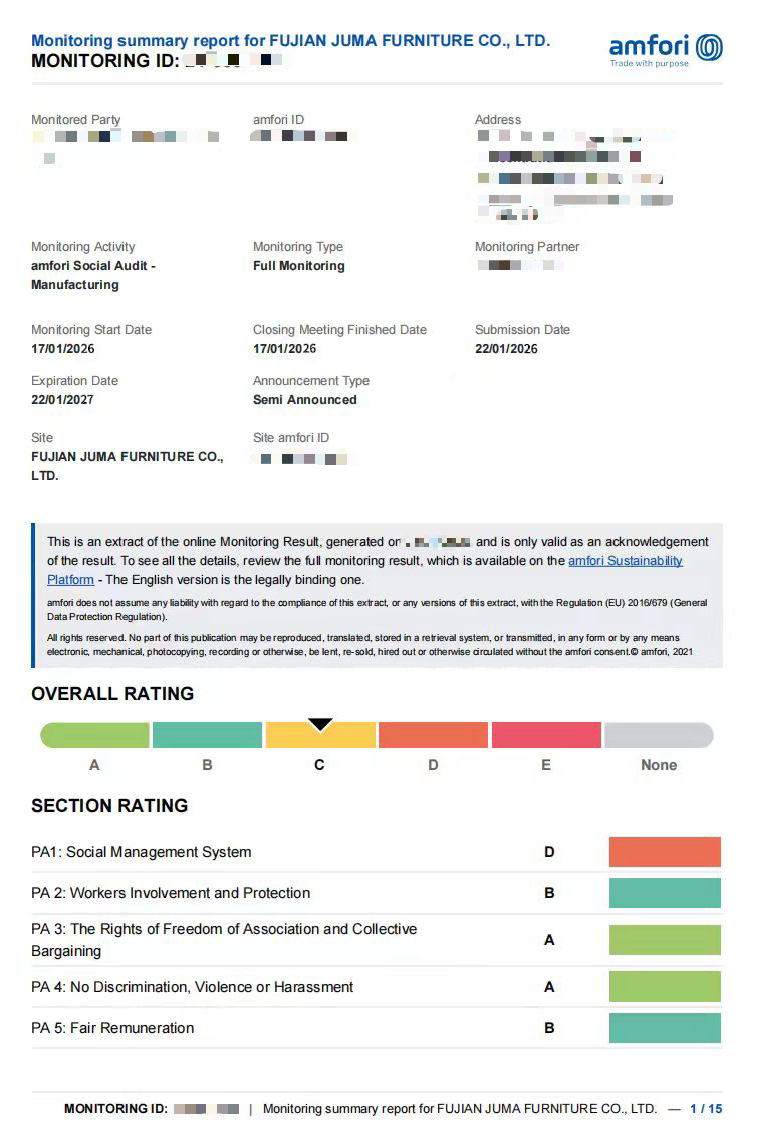Select the teal B overall rating segment

[x=207, y=735]
